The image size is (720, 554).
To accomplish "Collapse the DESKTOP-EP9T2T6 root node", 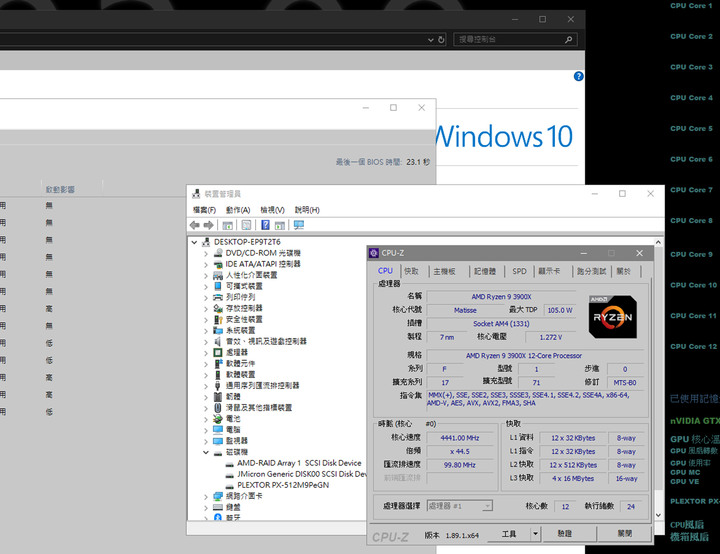I will (194, 242).
